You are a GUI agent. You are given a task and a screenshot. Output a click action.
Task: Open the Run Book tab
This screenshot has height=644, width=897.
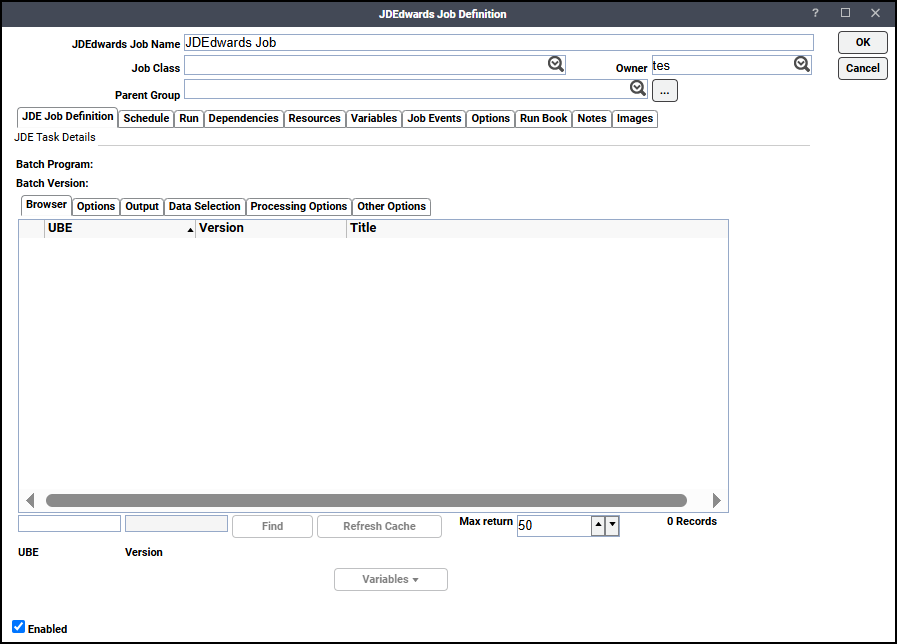543,118
